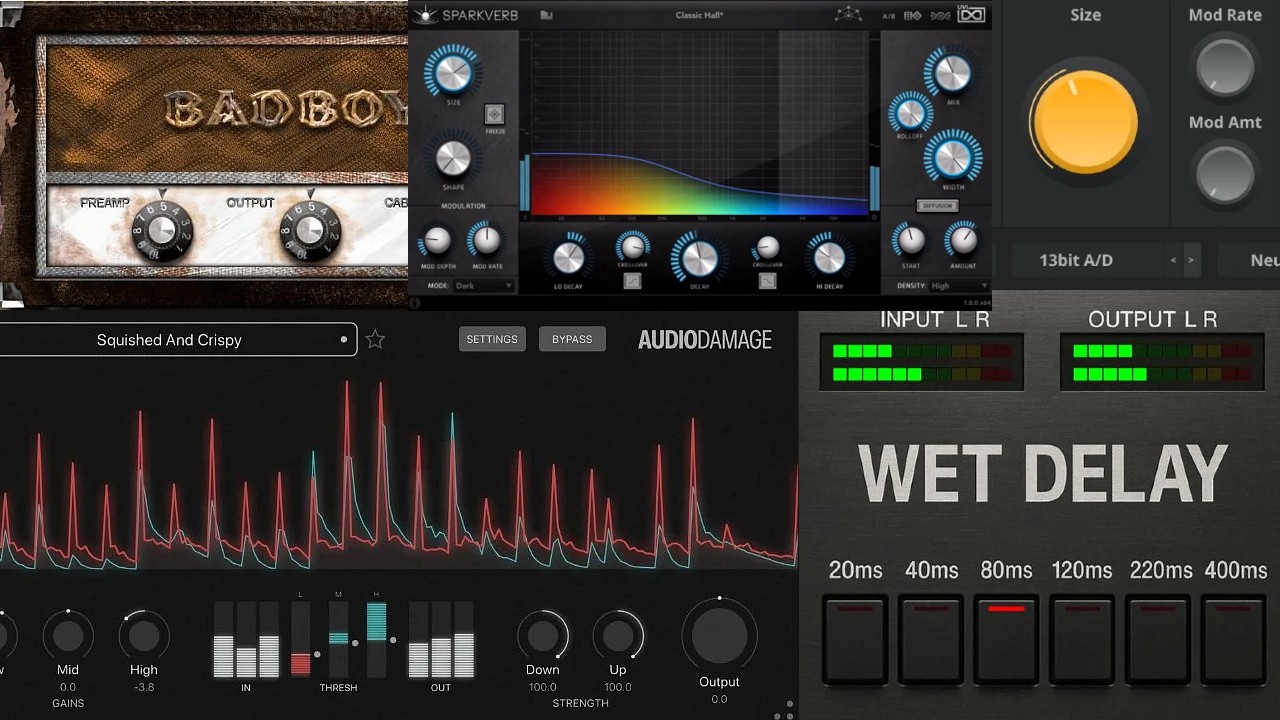This screenshot has height=720, width=1280.
Task: Click the Wet Delay Input L R meter
Action: (921, 362)
